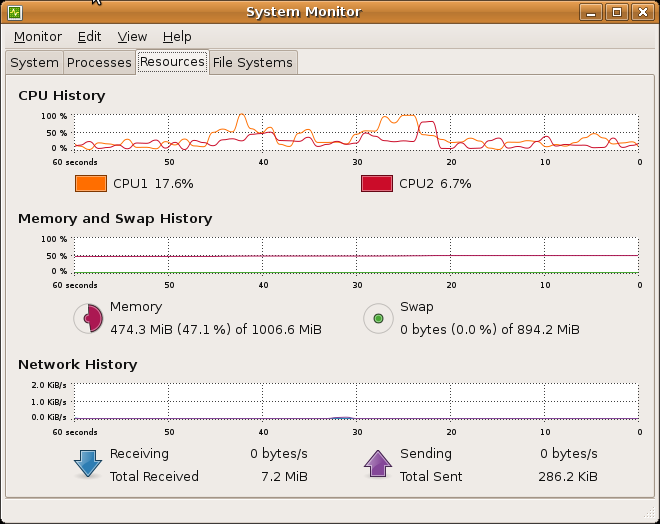Click inside the CPU History graph

coord(357,132)
